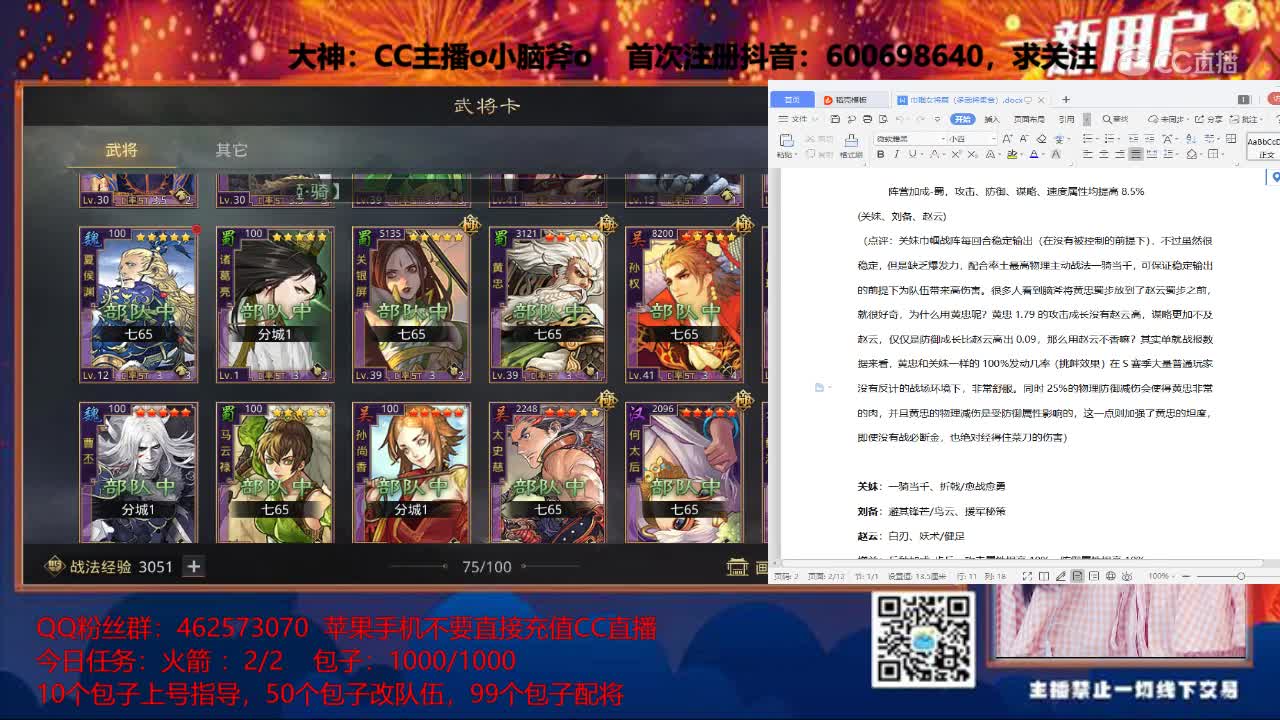Click the clear formatting eraser icon

tap(1041, 139)
